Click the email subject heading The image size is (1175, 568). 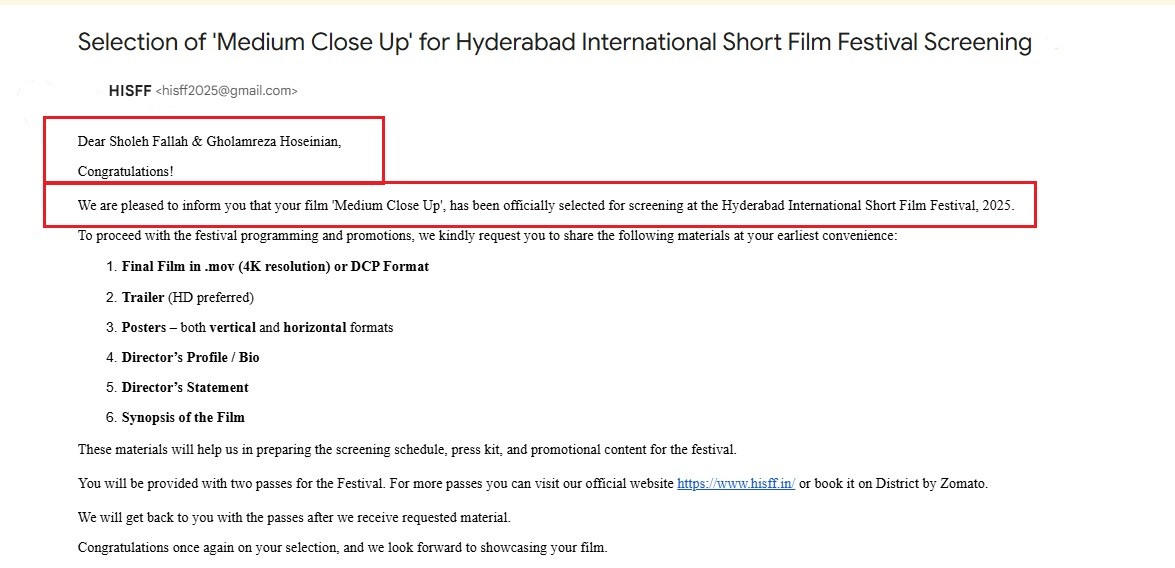tap(554, 42)
